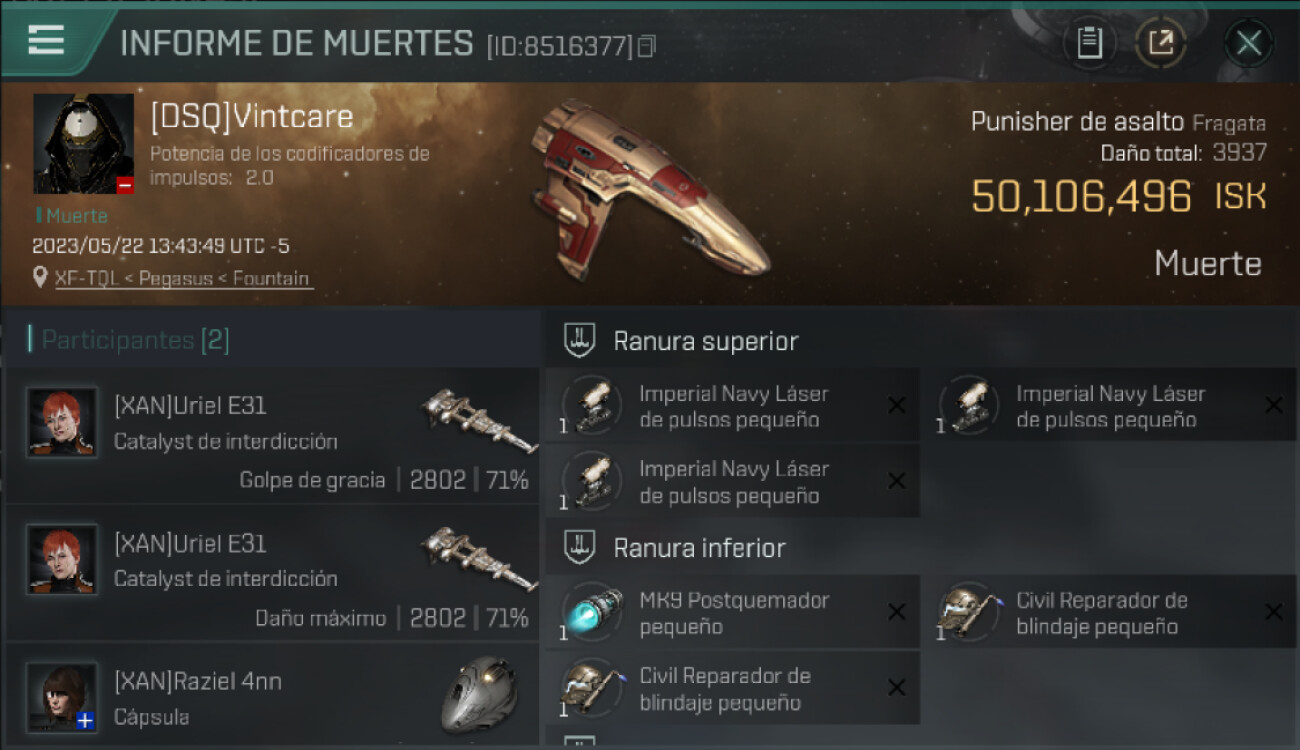Open Vintcare's character portrait
The width and height of the screenshot is (1300, 750).
click(x=84, y=144)
